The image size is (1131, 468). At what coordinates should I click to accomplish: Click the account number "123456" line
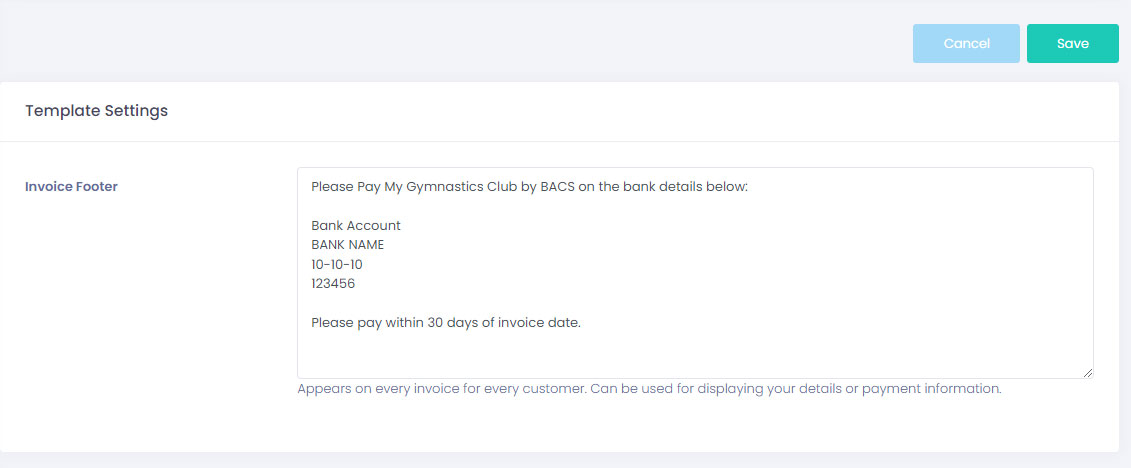(x=333, y=283)
